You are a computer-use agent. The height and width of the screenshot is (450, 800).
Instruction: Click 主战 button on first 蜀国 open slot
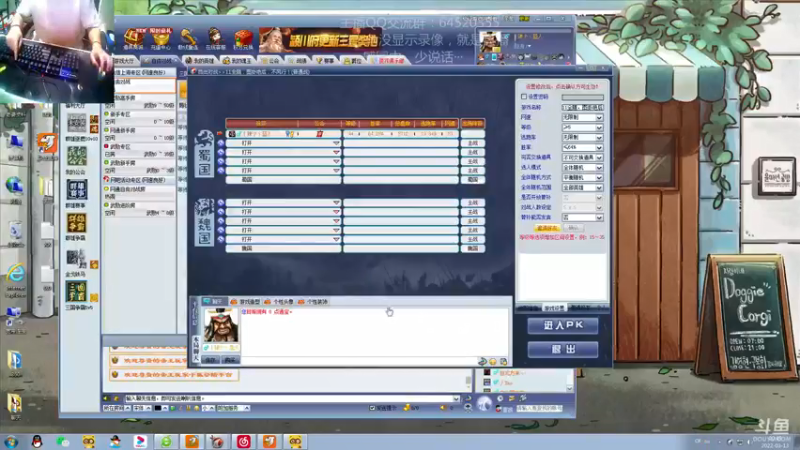[473, 143]
